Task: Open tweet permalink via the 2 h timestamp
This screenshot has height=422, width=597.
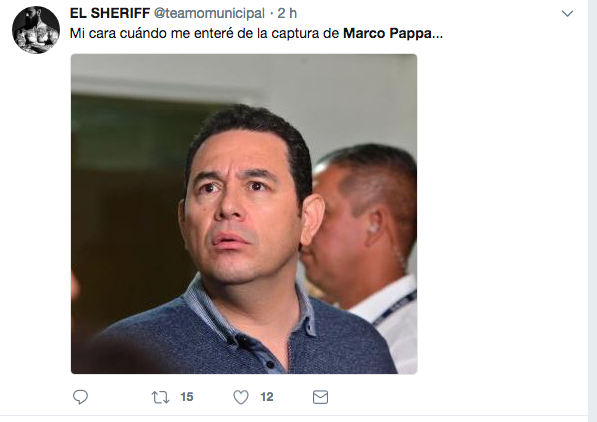Action: coord(287,13)
